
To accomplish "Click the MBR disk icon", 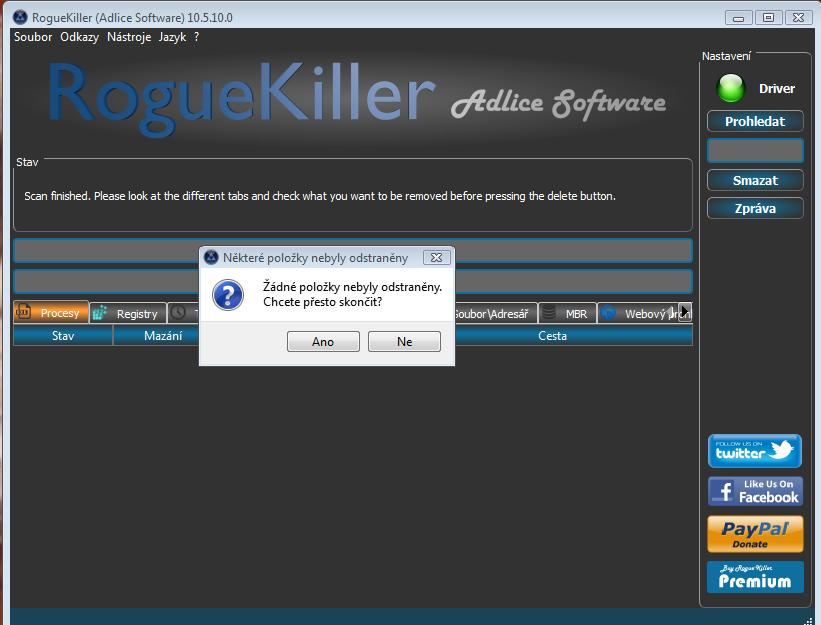I will tap(549, 313).
